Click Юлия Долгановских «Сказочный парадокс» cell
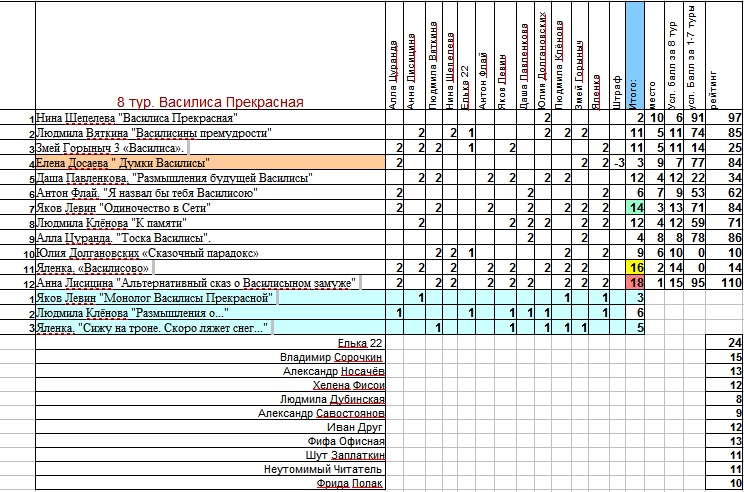Viewport: 744px width, 492px height. pyautogui.click(x=210, y=253)
